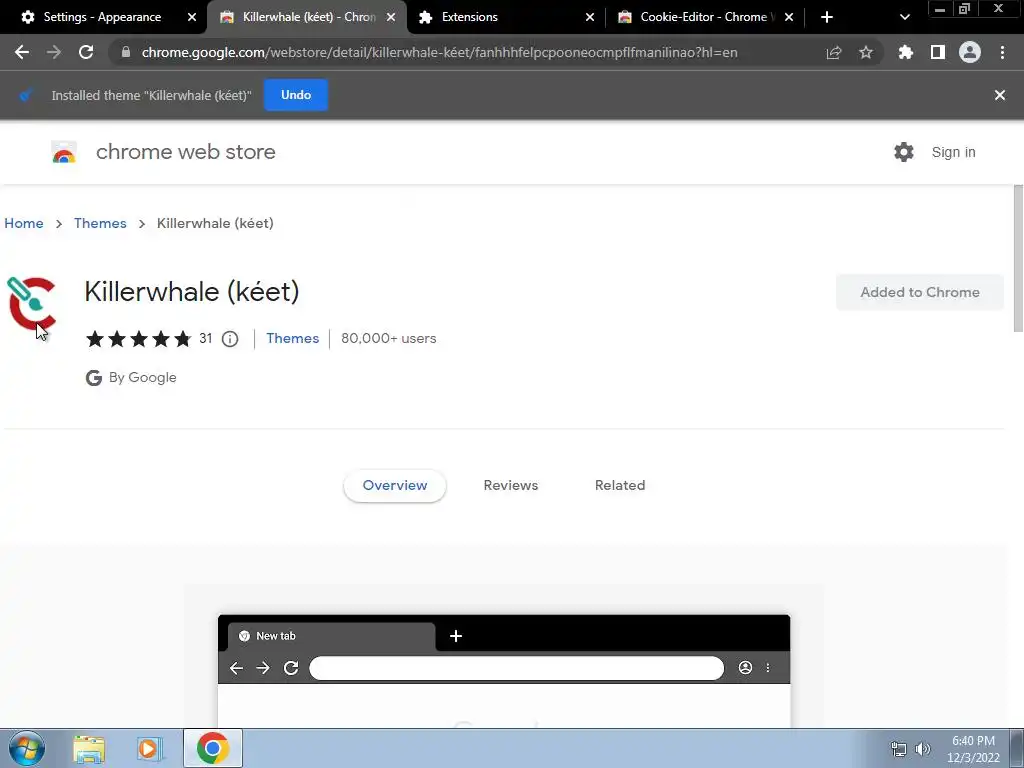The width and height of the screenshot is (1024, 768).
Task: Open Chrome three-dot menu
Action: tap(1002, 52)
